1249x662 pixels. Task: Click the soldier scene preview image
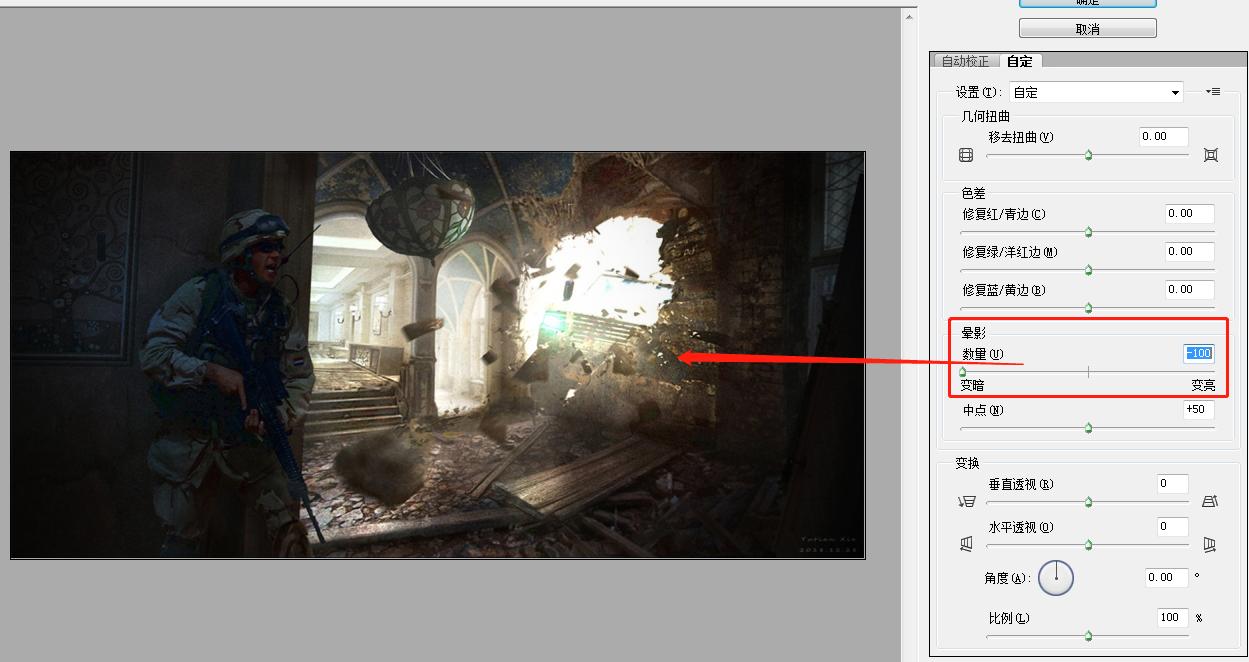[437, 355]
